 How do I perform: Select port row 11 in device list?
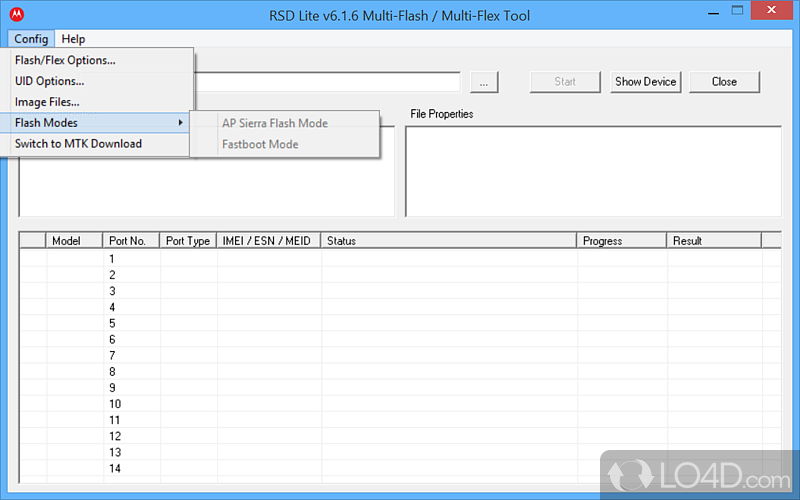click(x=400, y=420)
